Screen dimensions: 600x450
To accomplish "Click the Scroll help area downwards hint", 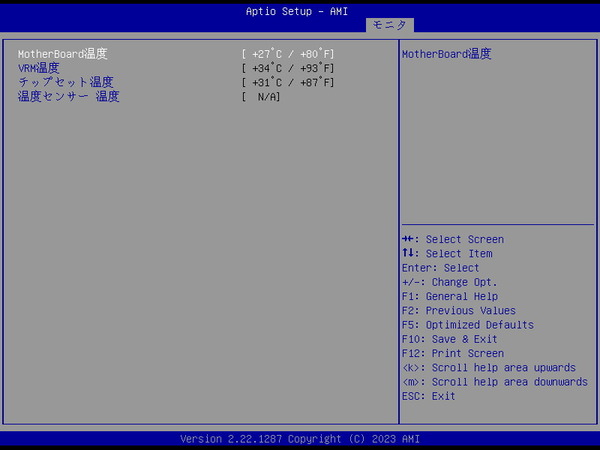I will 495,382.
